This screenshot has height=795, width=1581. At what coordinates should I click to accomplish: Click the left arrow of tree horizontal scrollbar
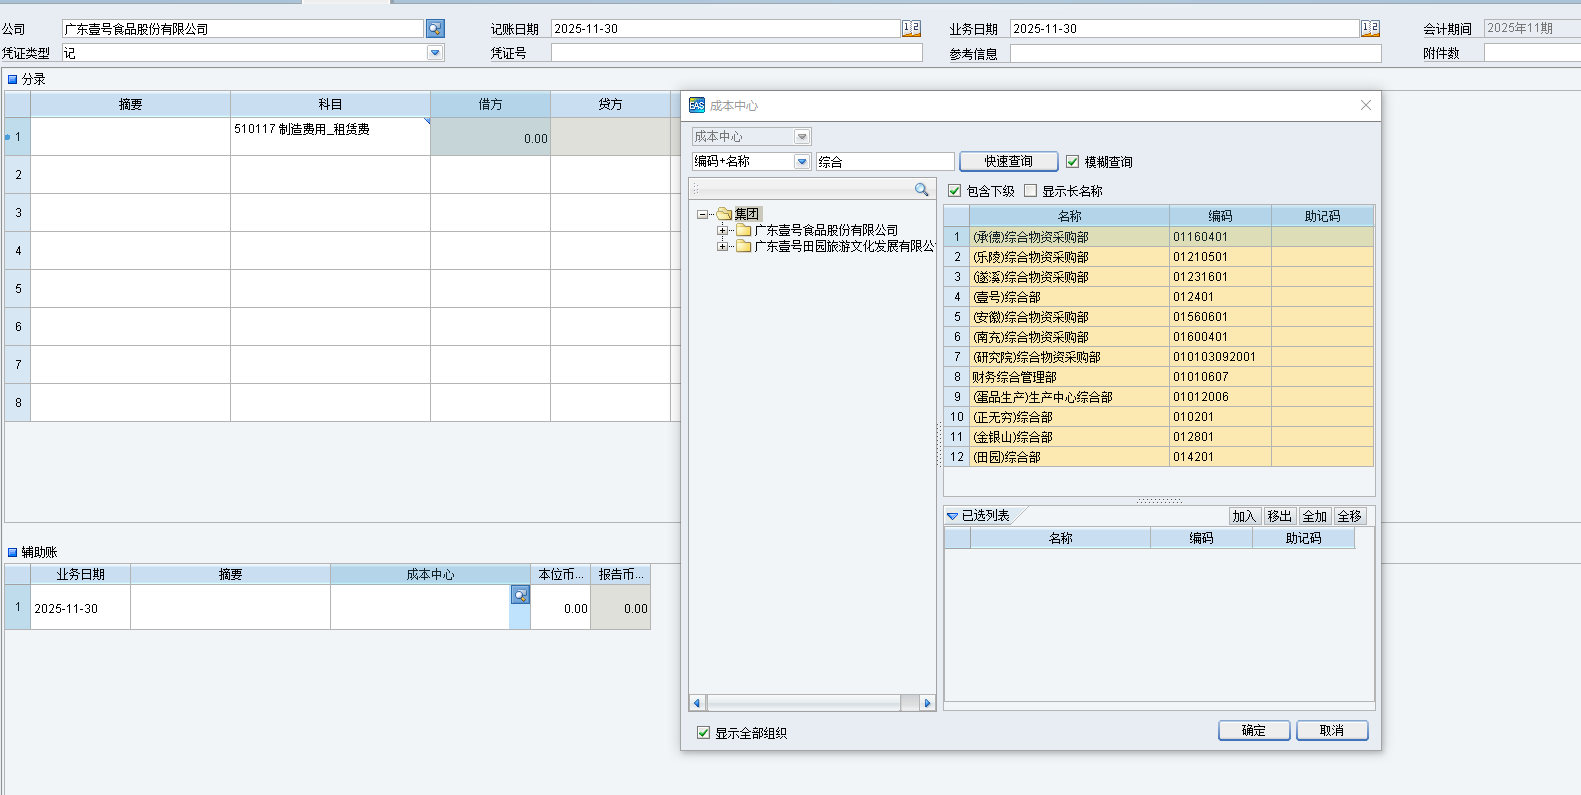[x=697, y=703]
